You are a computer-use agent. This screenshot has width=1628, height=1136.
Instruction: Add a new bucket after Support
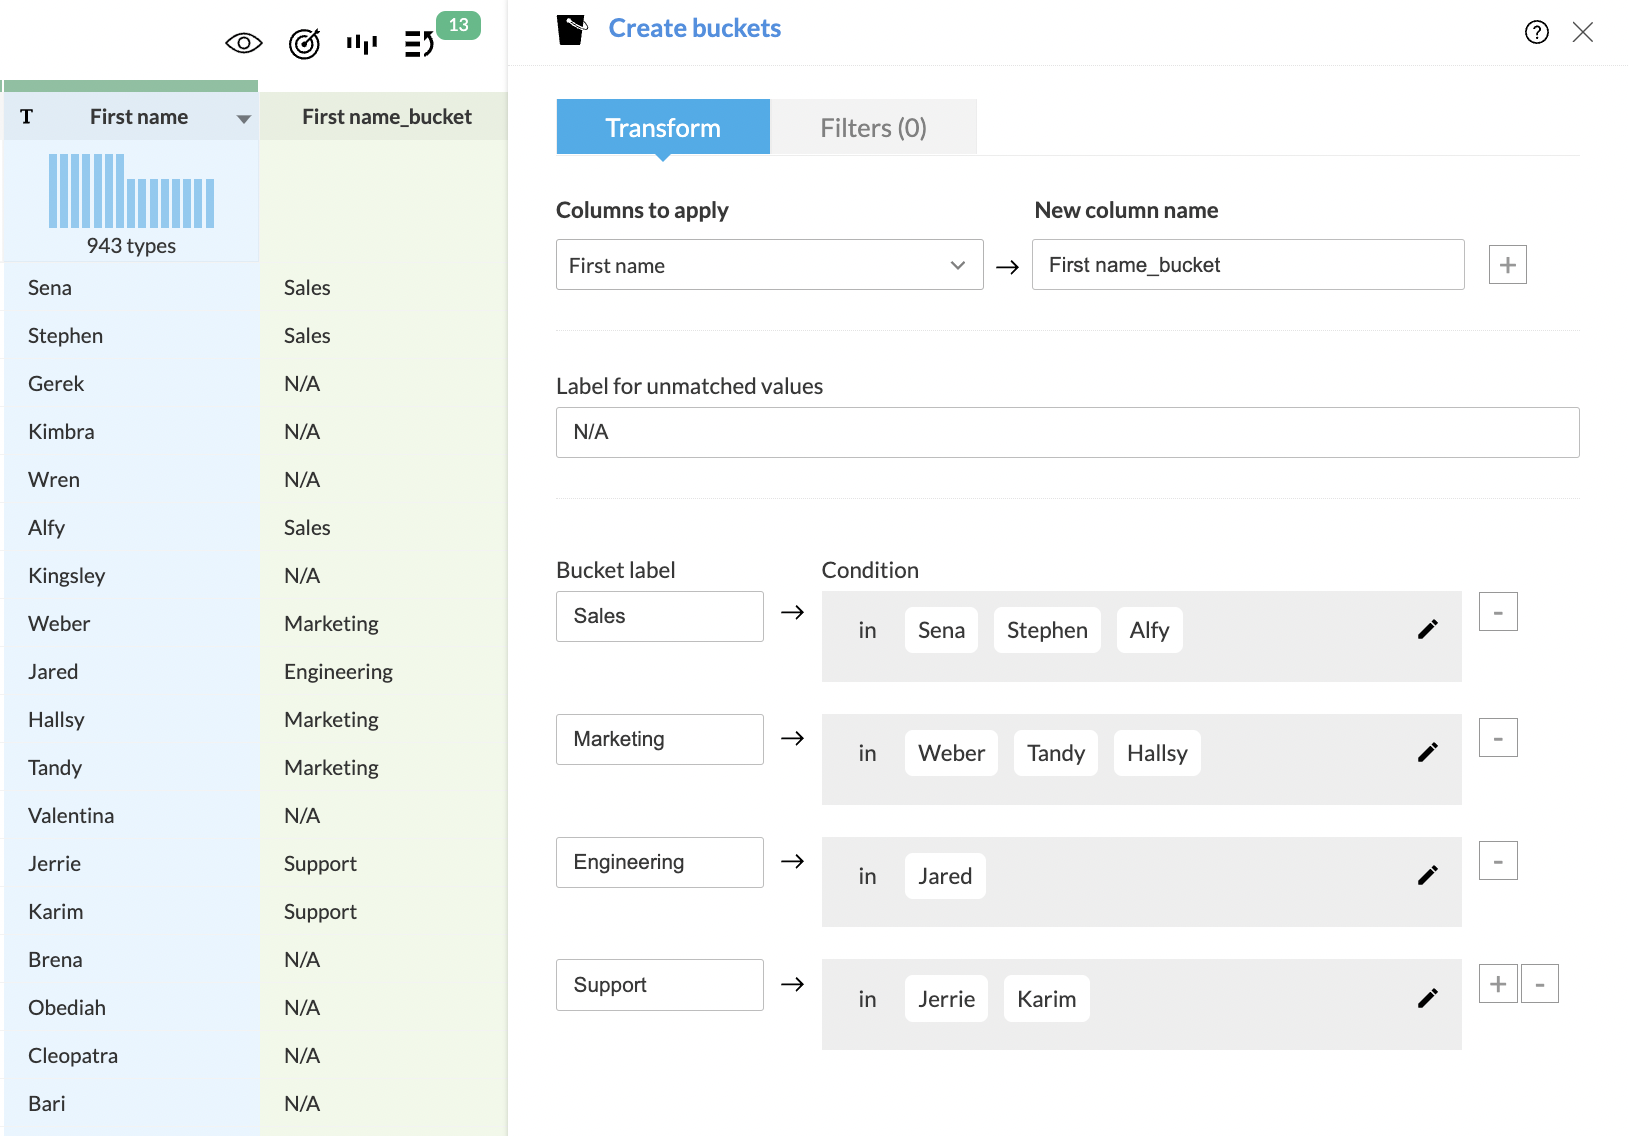pos(1497,984)
